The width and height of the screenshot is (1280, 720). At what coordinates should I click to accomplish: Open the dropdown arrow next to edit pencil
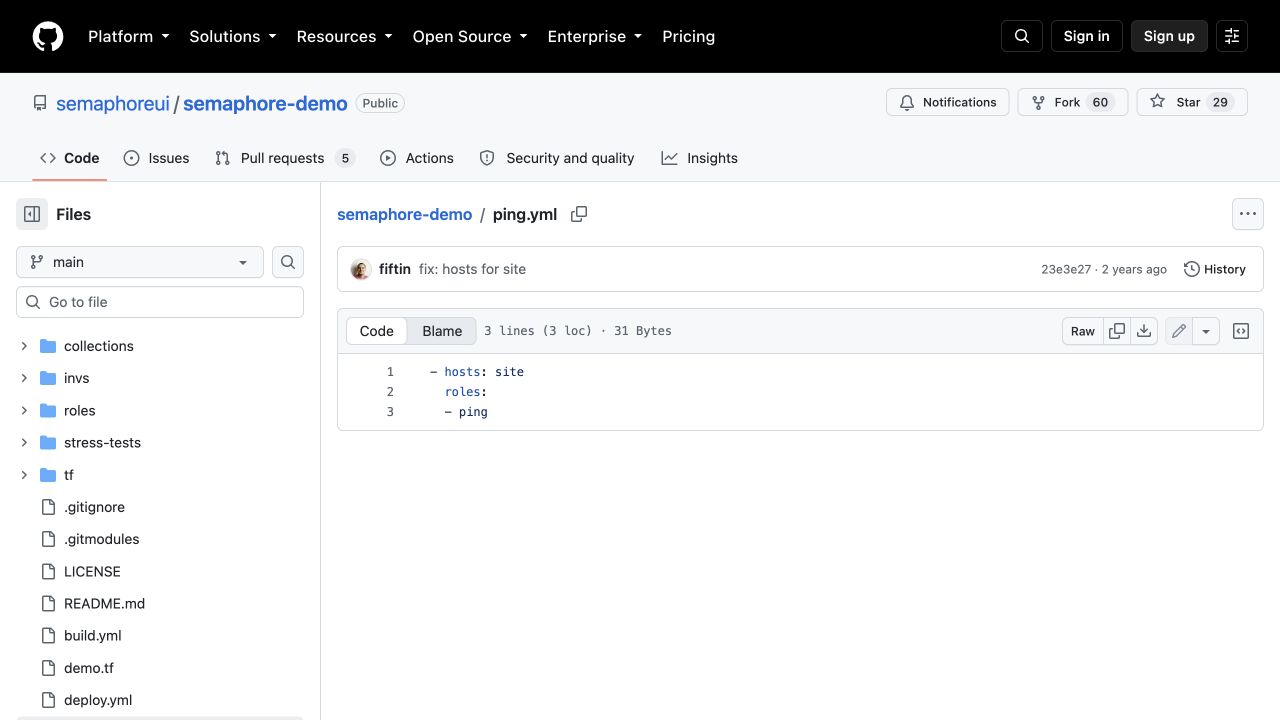click(1206, 331)
